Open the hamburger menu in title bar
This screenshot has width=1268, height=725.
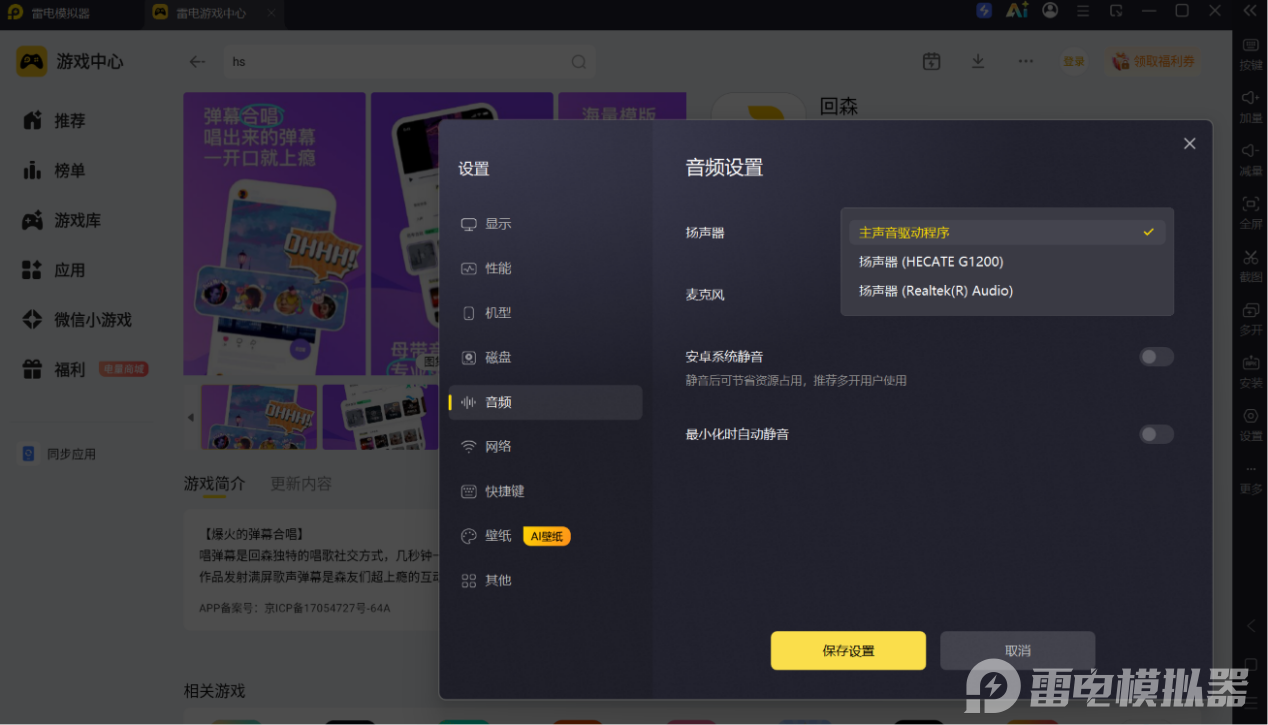tap(1083, 11)
